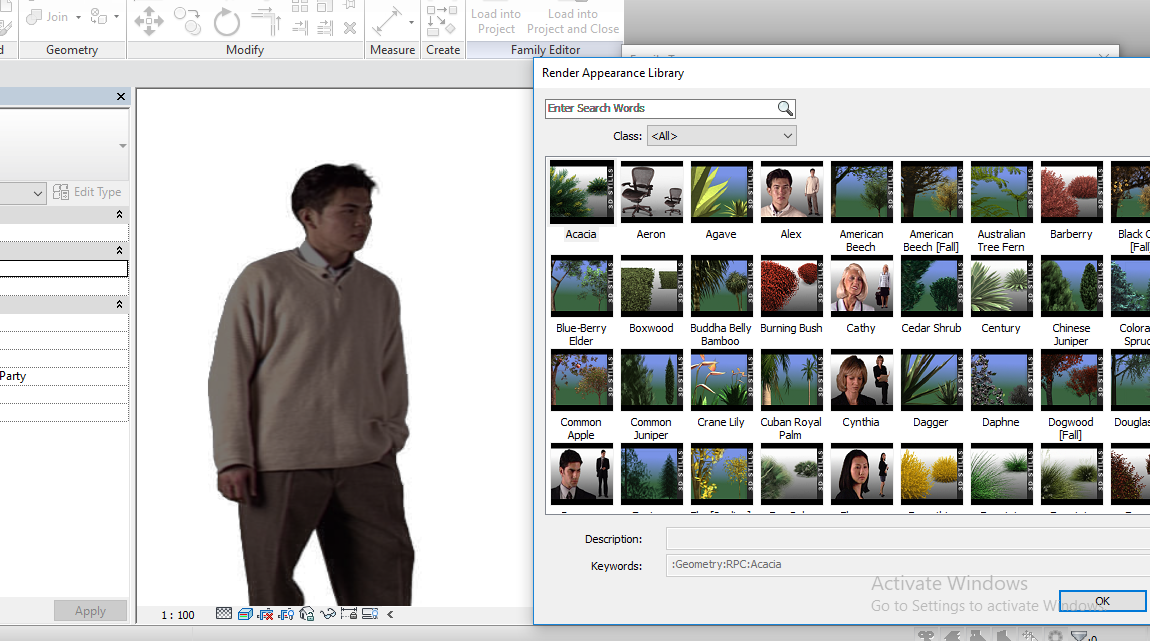Click the Delete tool in Modify panel
The image size is (1150, 641).
[349, 26]
